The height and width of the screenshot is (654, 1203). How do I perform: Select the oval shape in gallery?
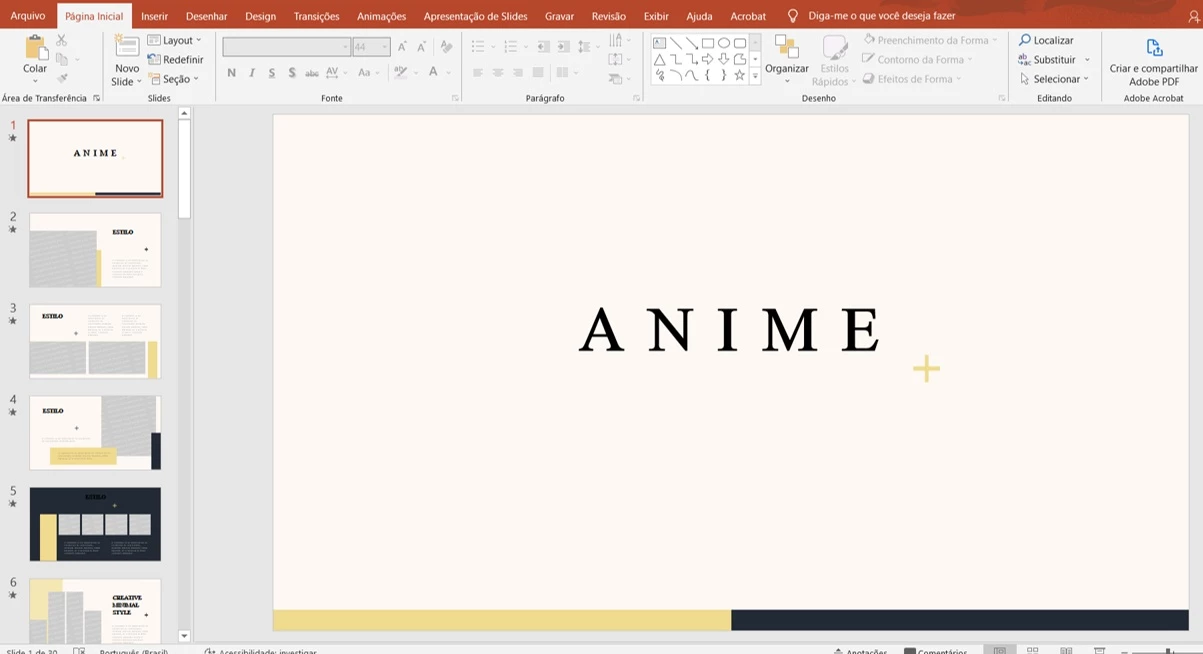[x=723, y=43]
